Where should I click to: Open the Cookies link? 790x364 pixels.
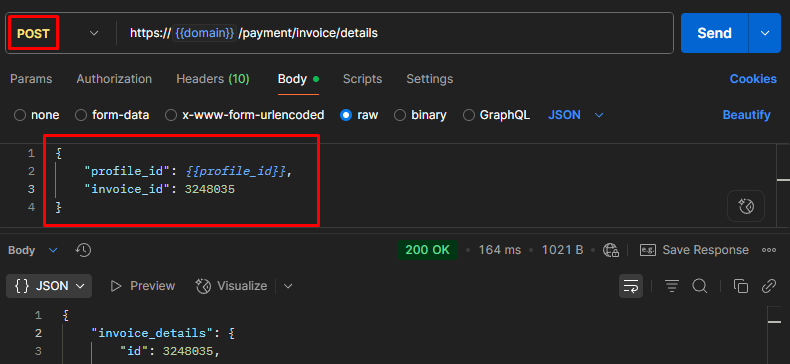(753, 79)
